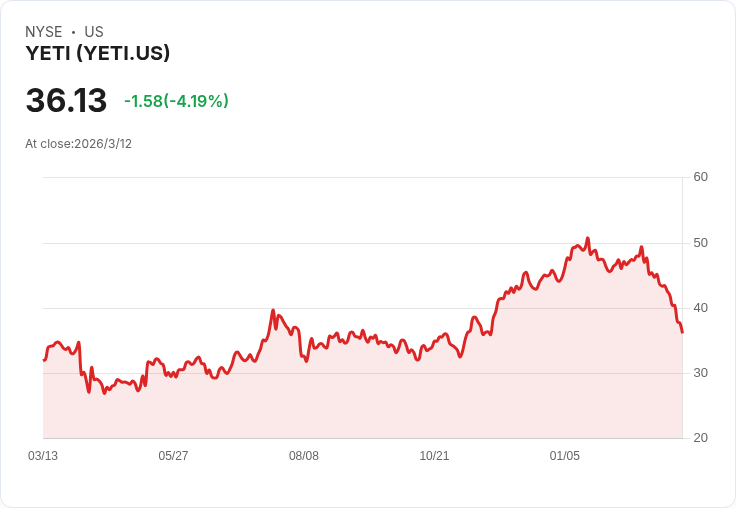Image resolution: width=736 pixels, height=508 pixels.
Task: Click the NYSE exchange label
Action: coord(44,32)
